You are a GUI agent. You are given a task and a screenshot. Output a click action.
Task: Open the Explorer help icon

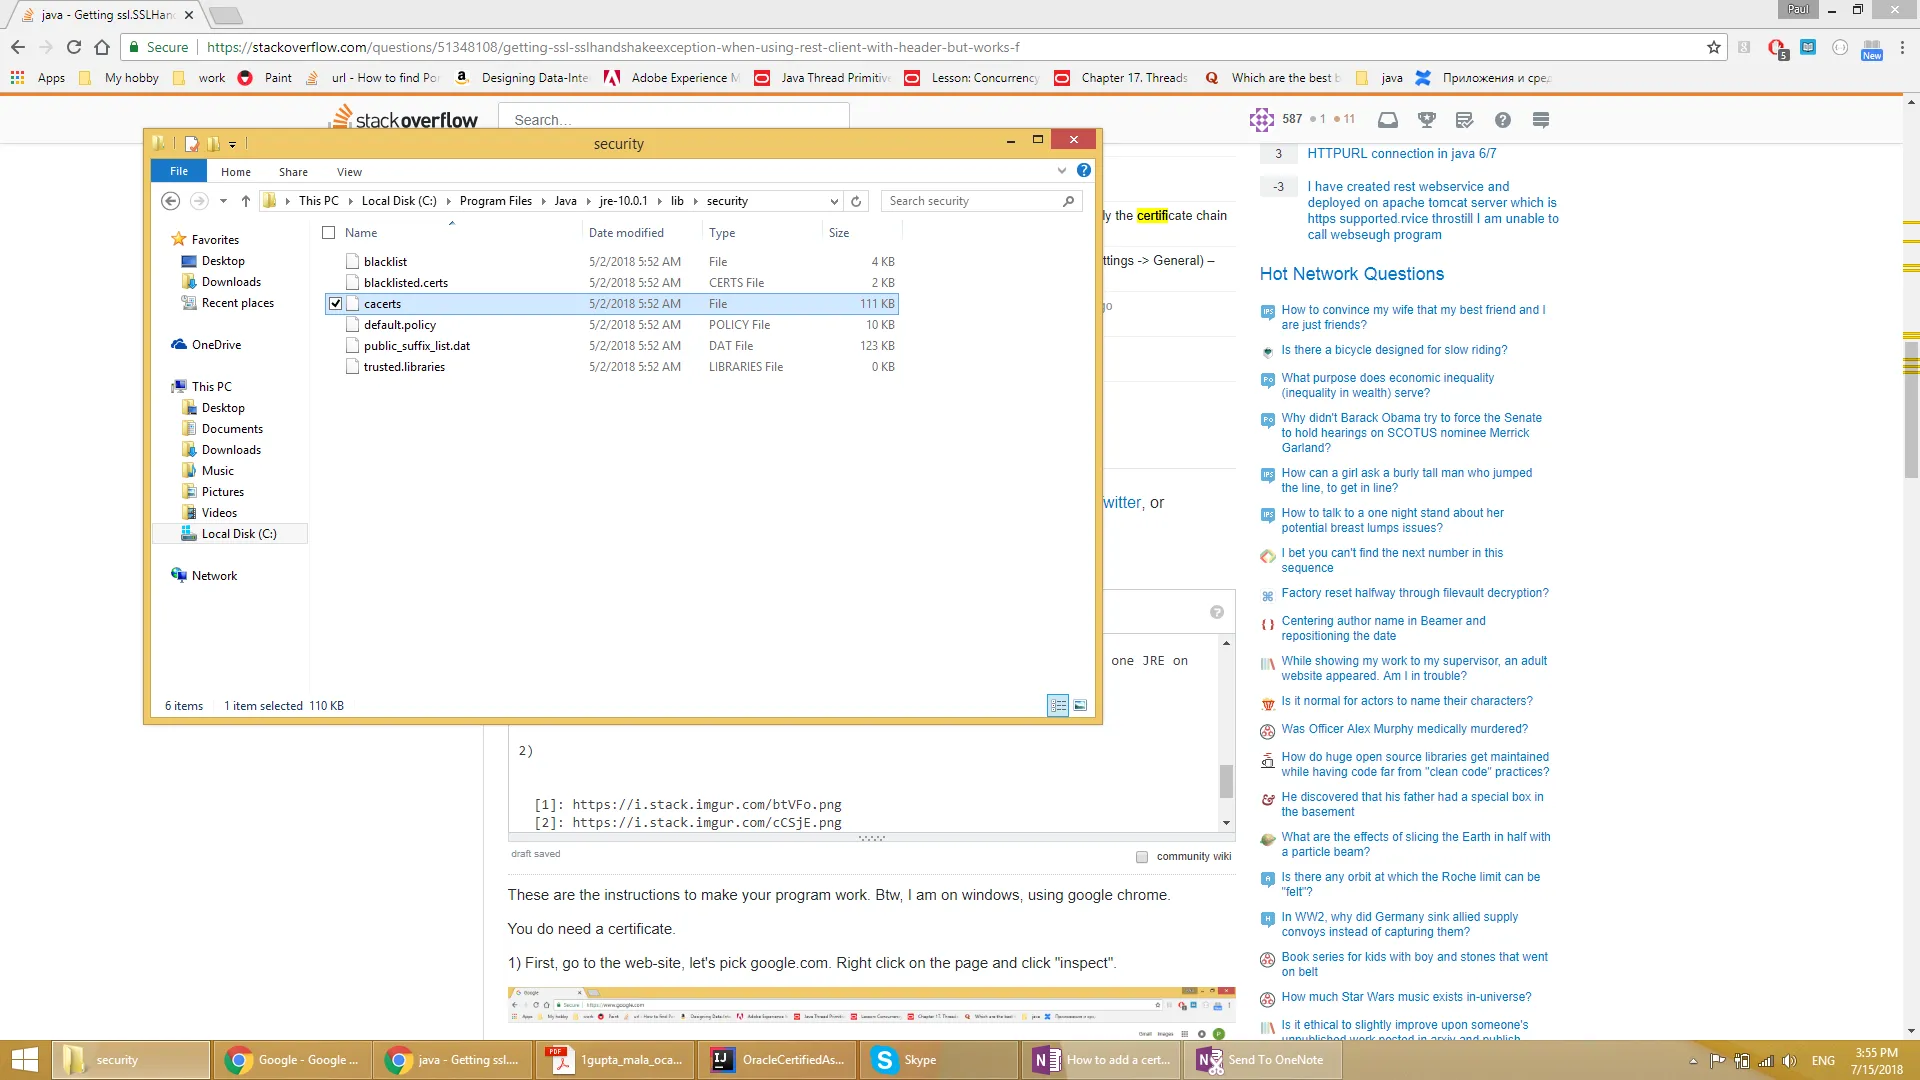pyautogui.click(x=1083, y=171)
